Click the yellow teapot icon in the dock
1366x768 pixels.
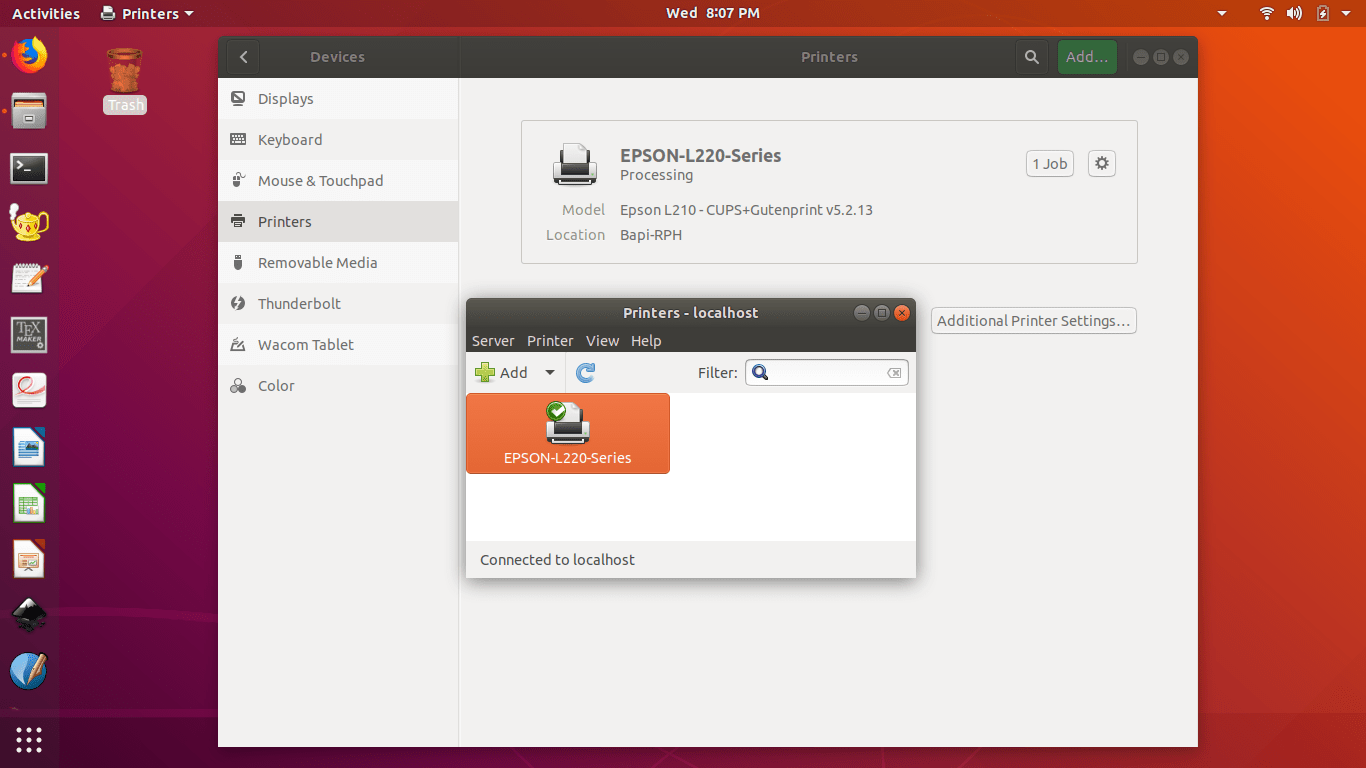[29, 223]
